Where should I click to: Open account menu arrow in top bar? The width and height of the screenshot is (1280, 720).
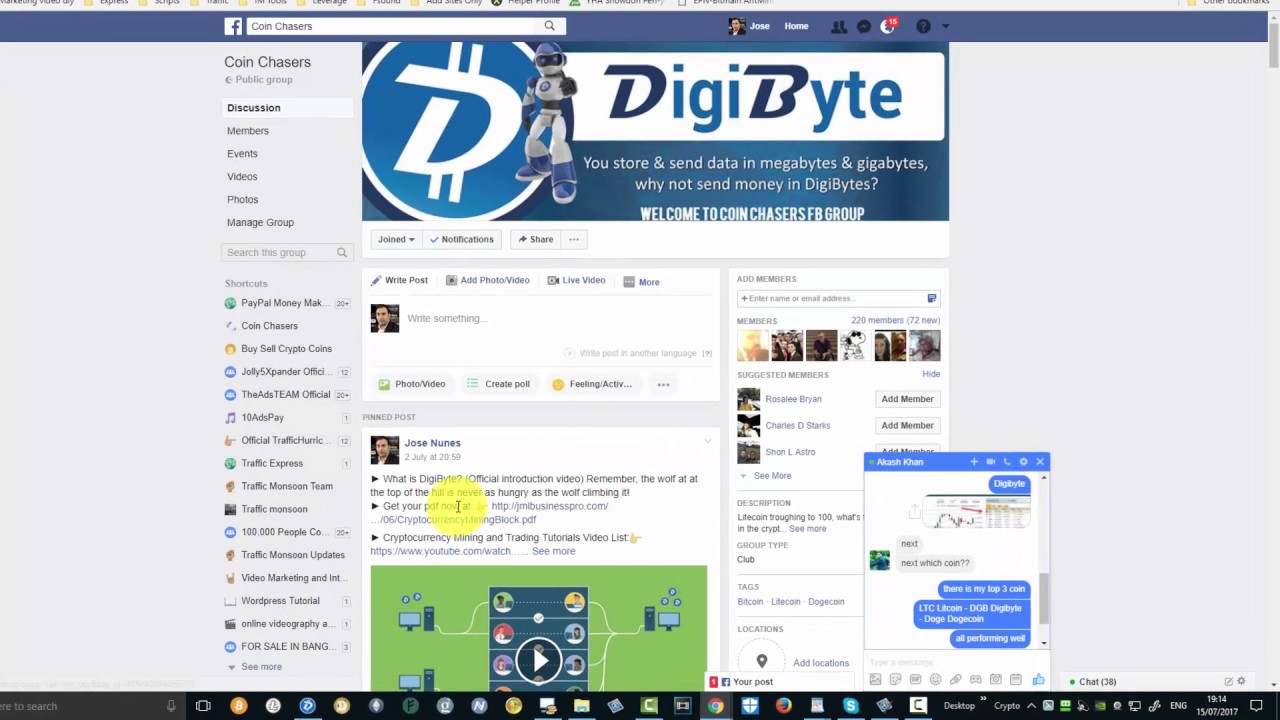(x=945, y=26)
